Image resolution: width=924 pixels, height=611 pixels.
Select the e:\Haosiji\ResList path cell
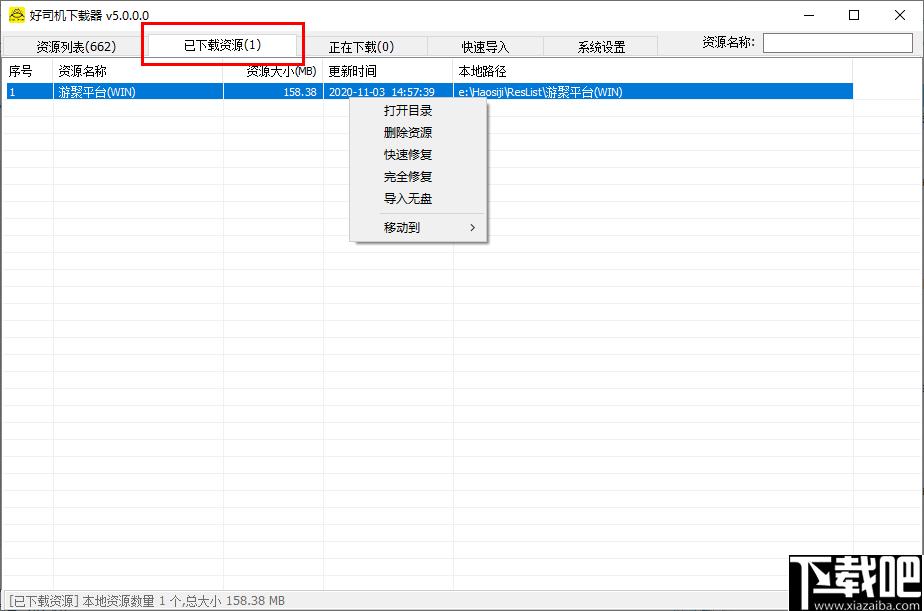(x=653, y=92)
